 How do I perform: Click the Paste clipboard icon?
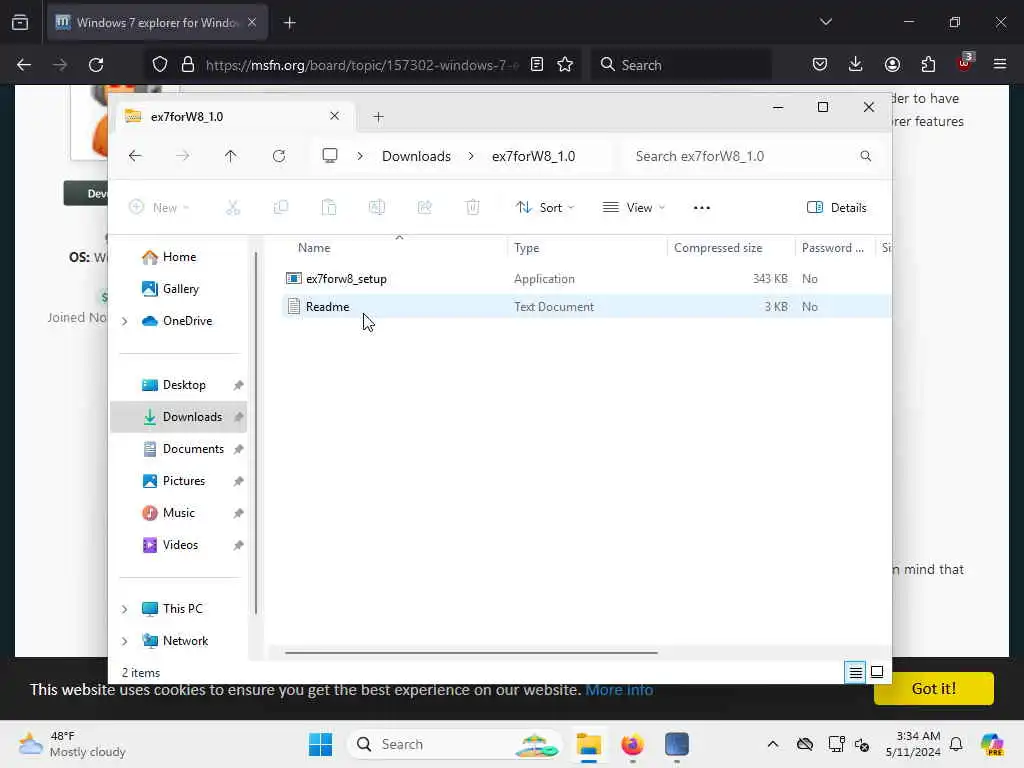pos(329,208)
